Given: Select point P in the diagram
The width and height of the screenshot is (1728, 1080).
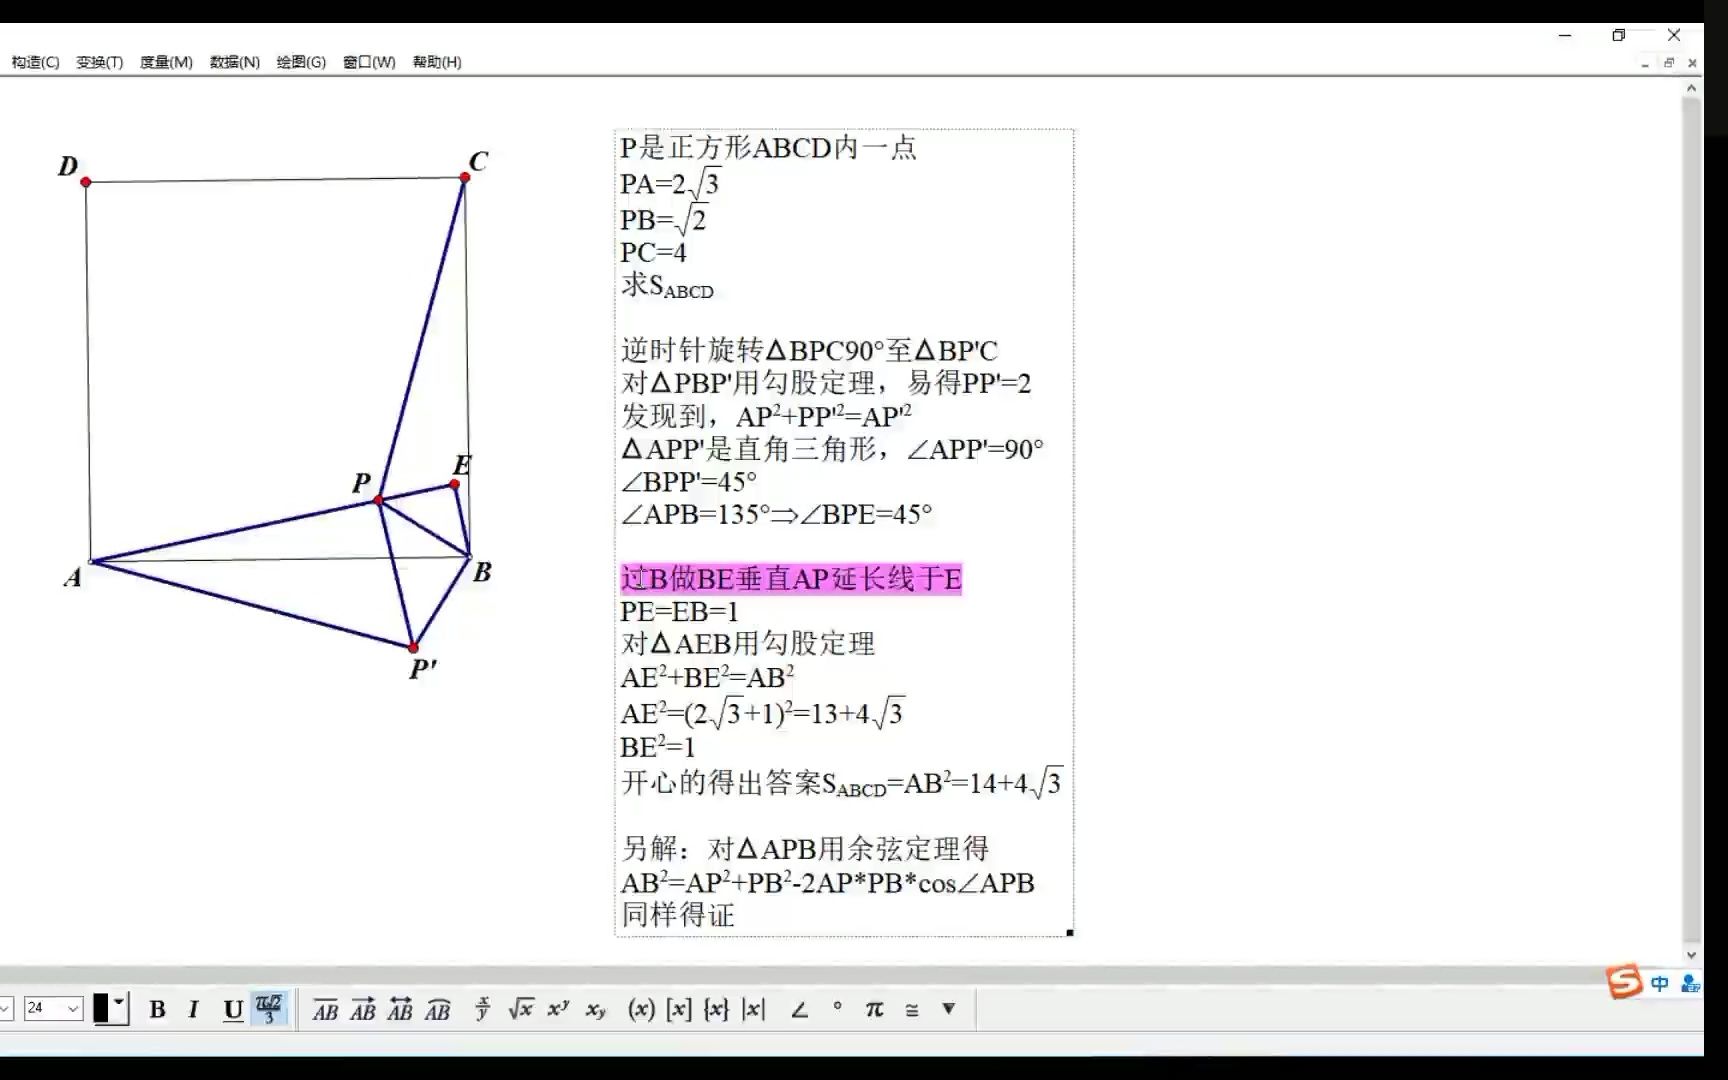Looking at the screenshot, I should [x=379, y=499].
